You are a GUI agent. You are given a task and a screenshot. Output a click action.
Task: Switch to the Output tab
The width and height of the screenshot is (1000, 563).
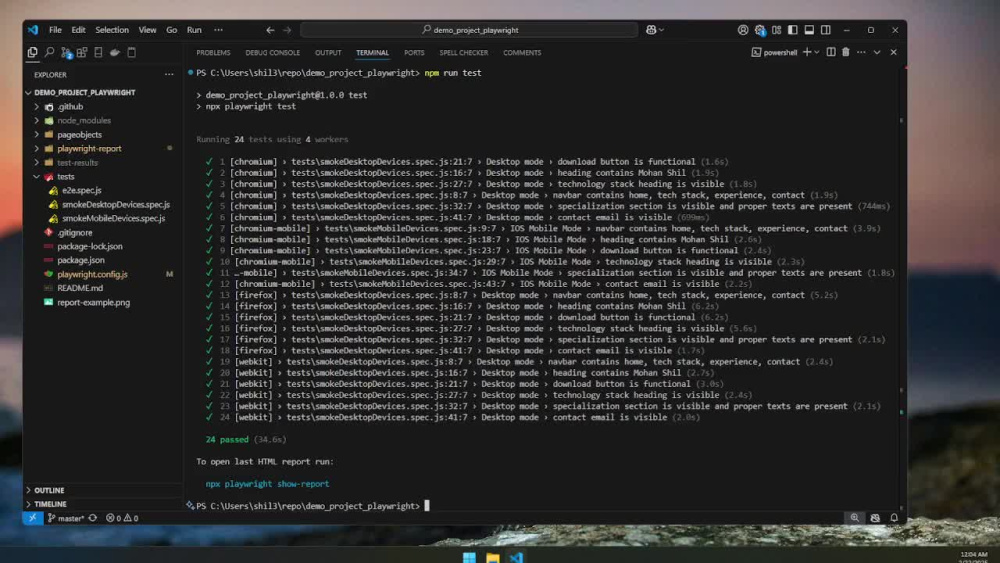click(x=328, y=53)
